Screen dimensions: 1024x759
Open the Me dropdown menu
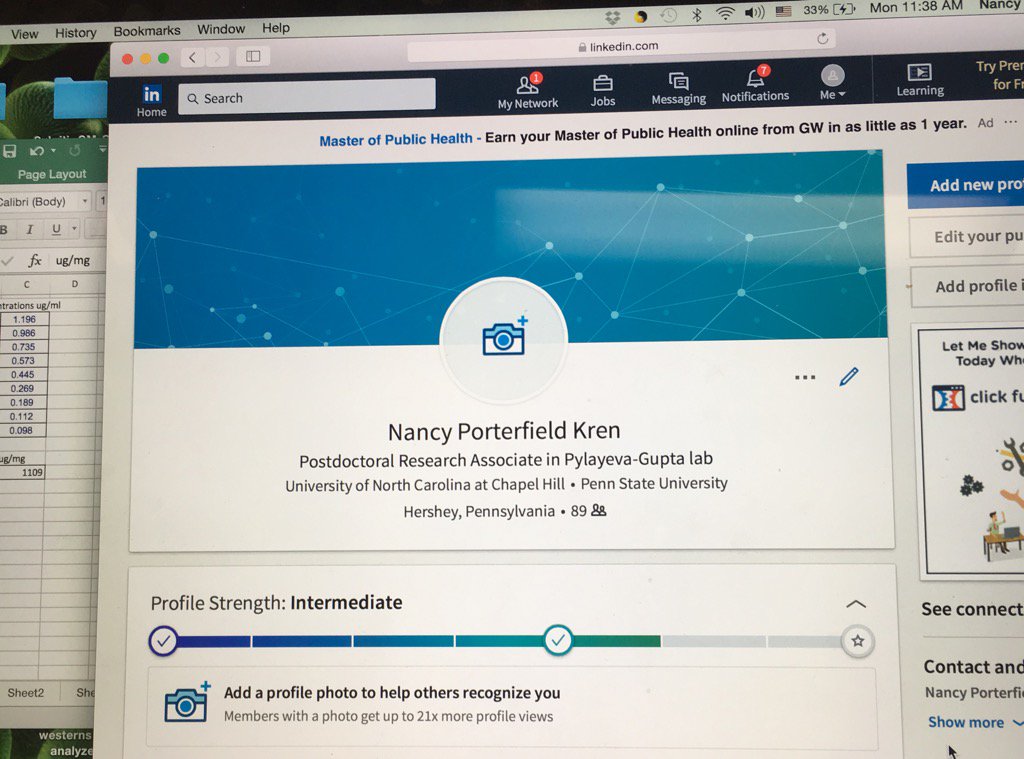[x=833, y=82]
